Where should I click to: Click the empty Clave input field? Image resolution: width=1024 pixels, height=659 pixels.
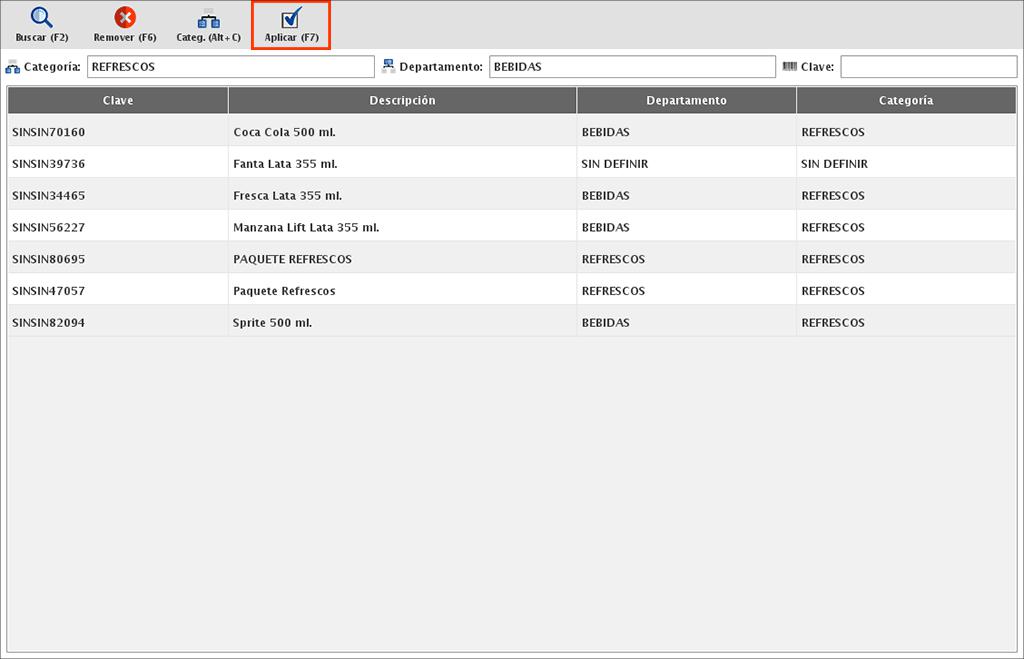pyautogui.click(x=927, y=67)
